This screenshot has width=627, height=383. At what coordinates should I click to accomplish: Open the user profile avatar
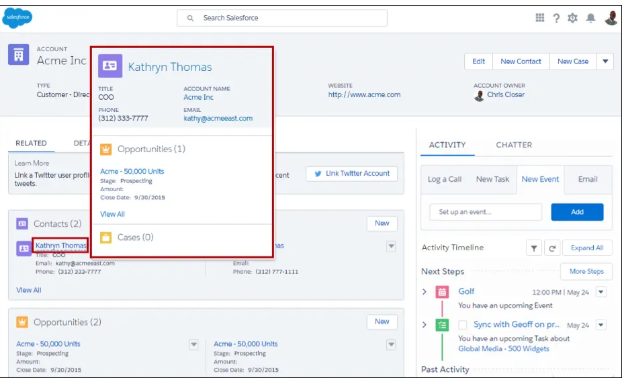(611, 18)
